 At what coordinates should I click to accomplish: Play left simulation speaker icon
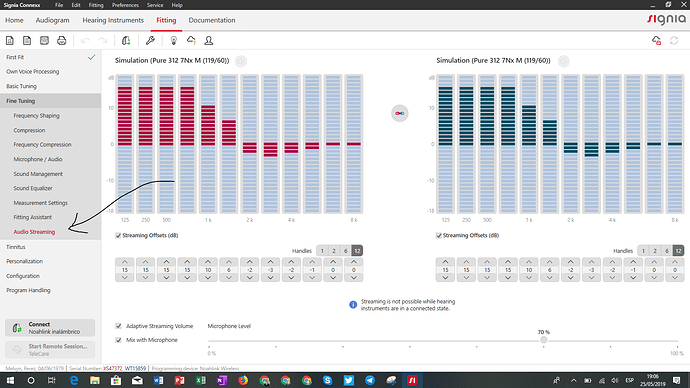(241, 61)
